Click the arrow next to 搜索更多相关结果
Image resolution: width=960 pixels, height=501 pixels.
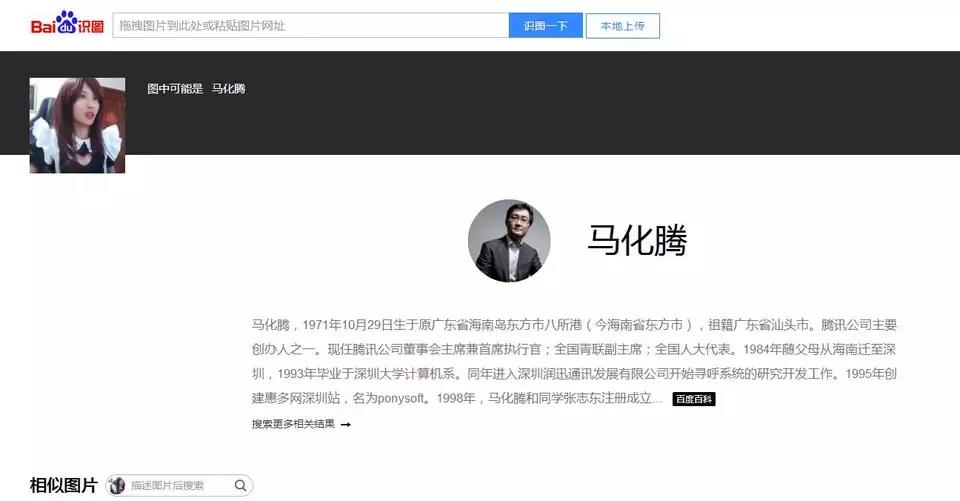(346, 424)
